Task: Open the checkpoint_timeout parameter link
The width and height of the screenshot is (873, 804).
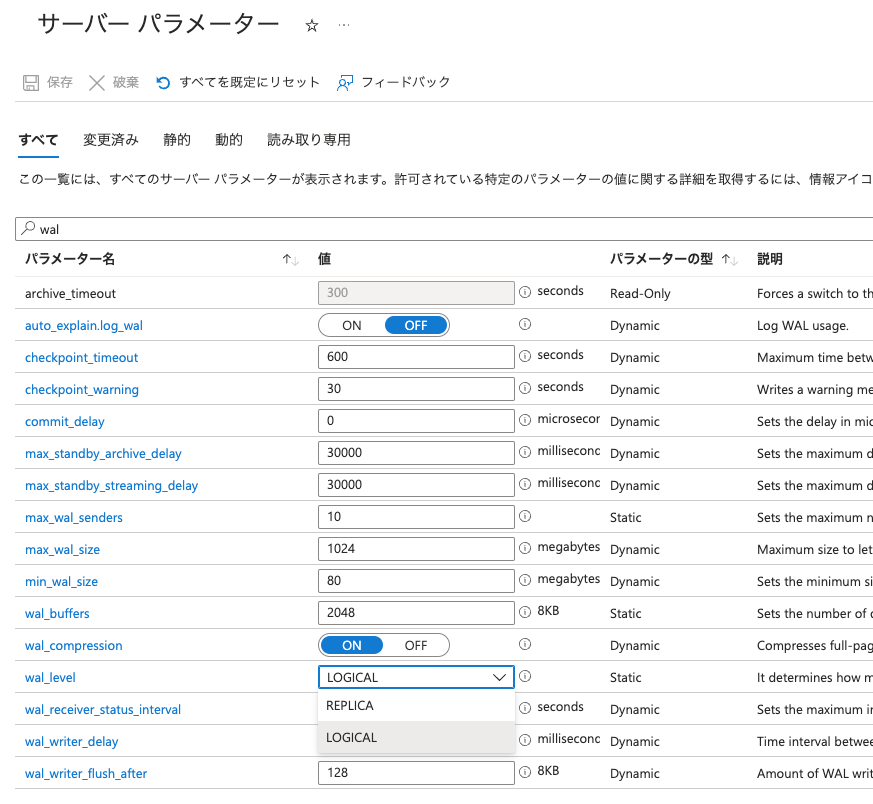Action: (x=81, y=357)
